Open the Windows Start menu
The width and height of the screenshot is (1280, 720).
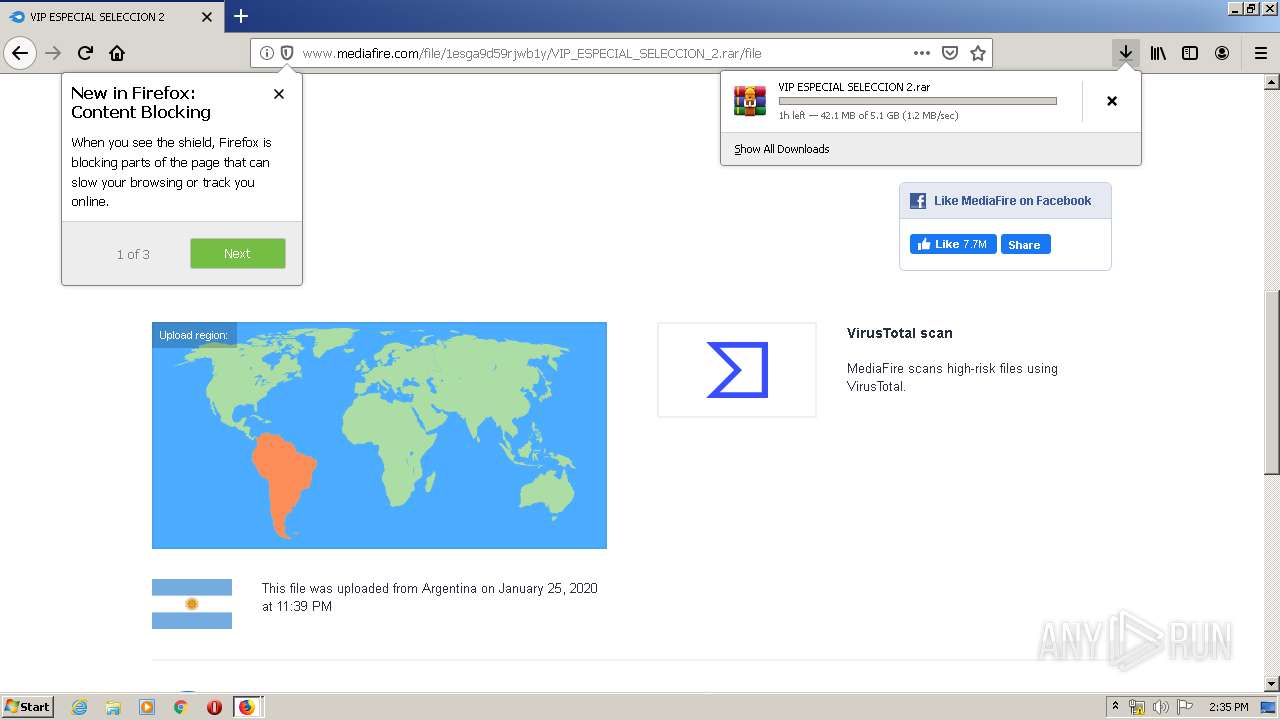(x=27, y=706)
